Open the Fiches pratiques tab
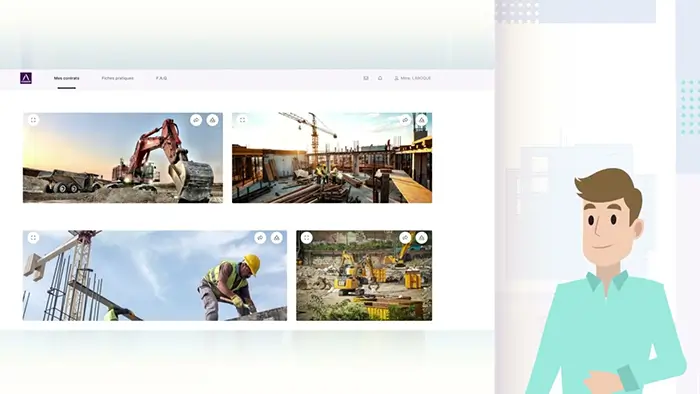 click(117, 78)
